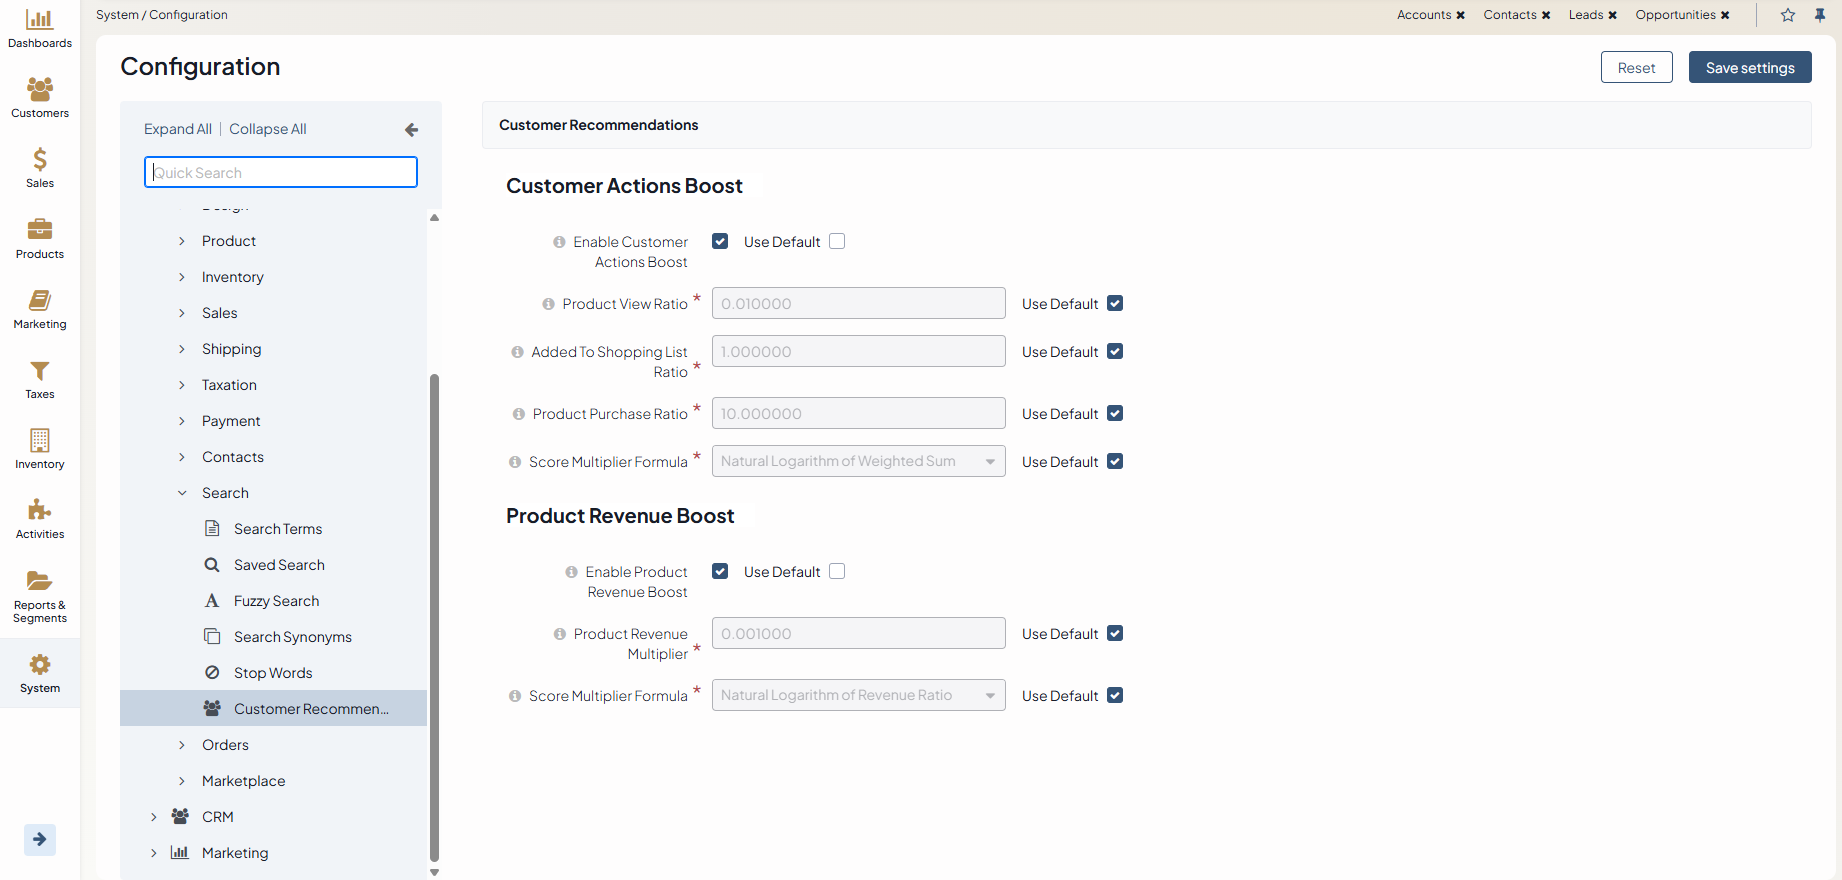The image size is (1842, 880).
Task: Click the Quick Search input field
Action: pos(281,172)
